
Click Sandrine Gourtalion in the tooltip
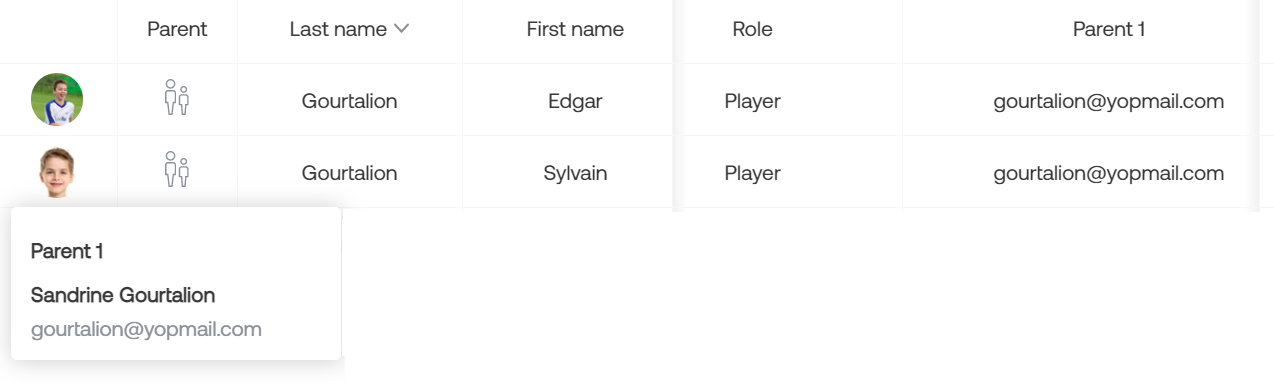123,295
